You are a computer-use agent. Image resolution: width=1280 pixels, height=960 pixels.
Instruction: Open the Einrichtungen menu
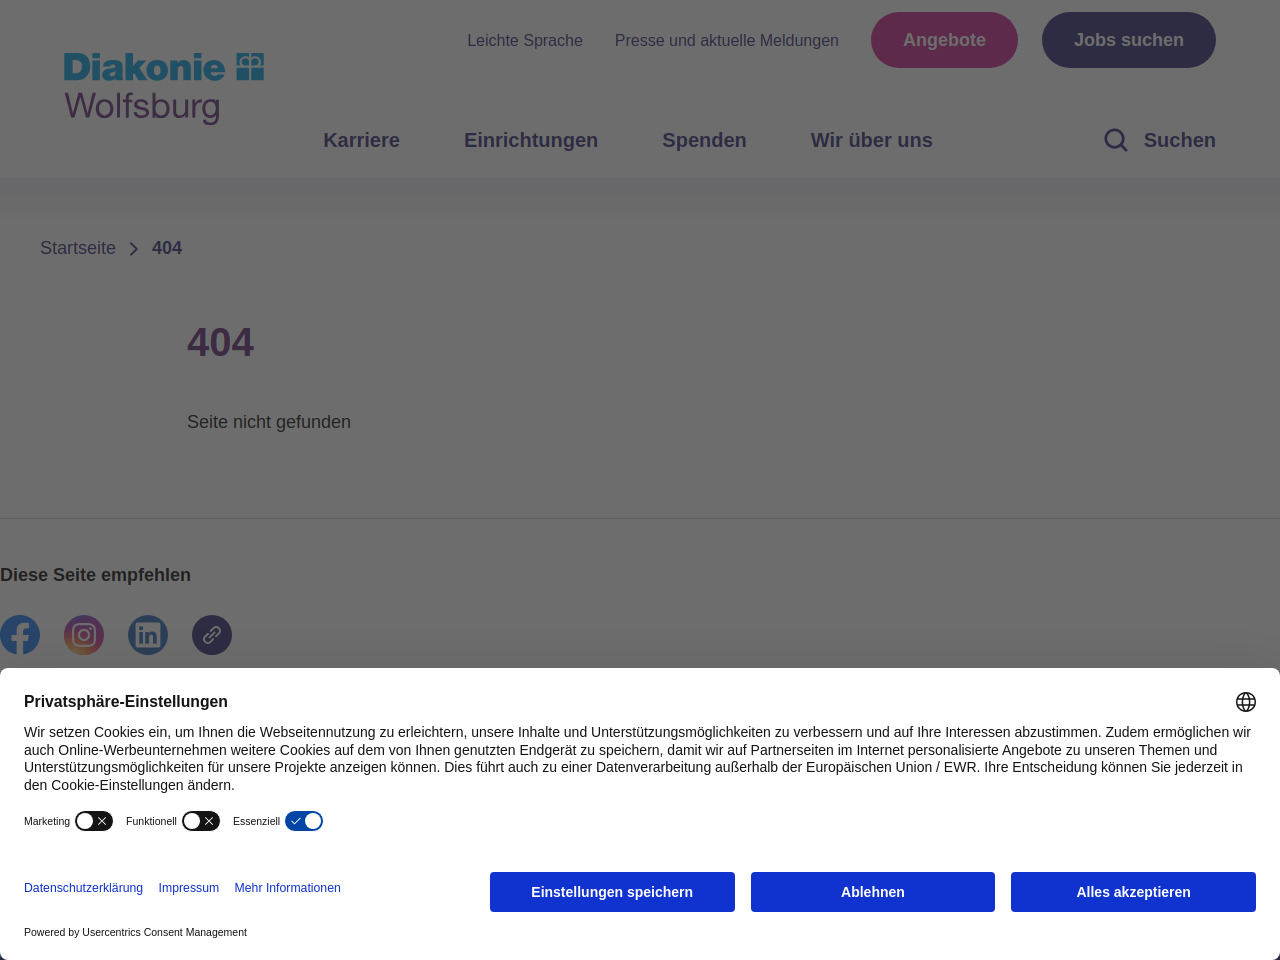[531, 140]
